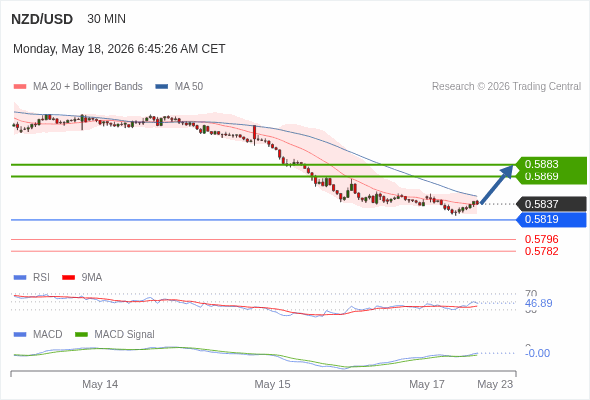590x400 pixels.
Task: Select the 0.5782 red support label
Action: (541, 251)
